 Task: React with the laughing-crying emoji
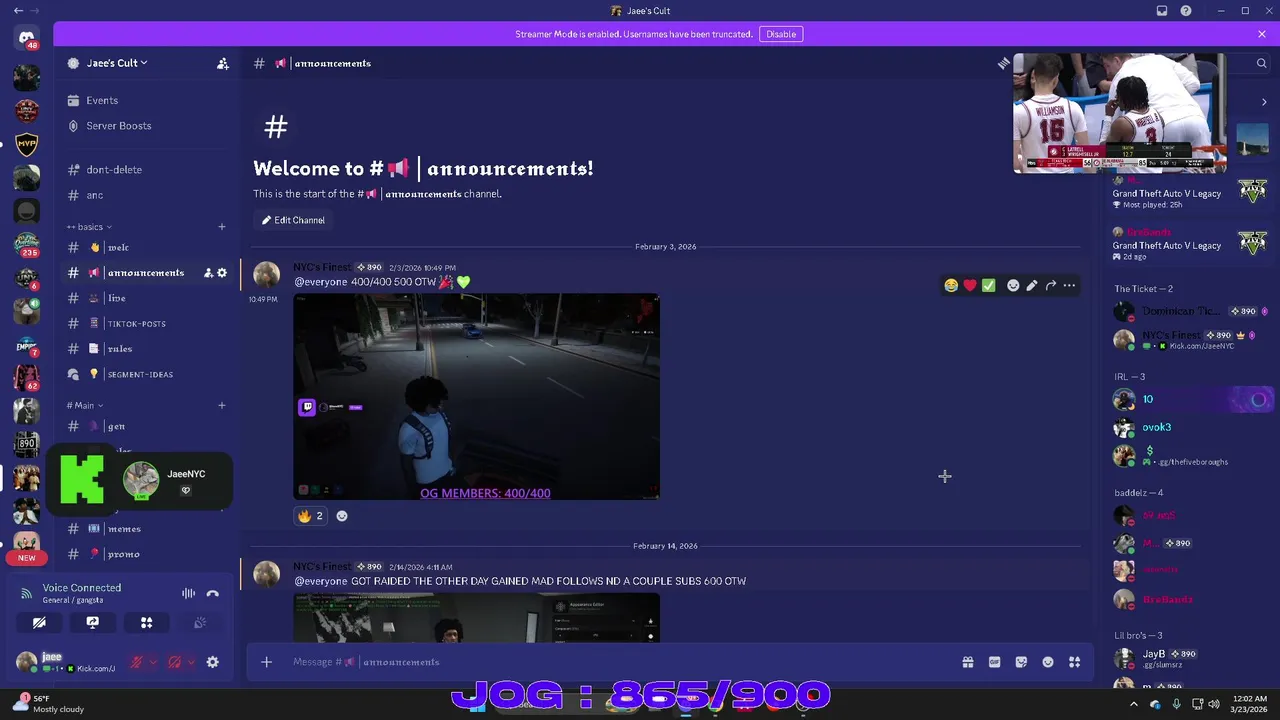[x=951, y=286]
